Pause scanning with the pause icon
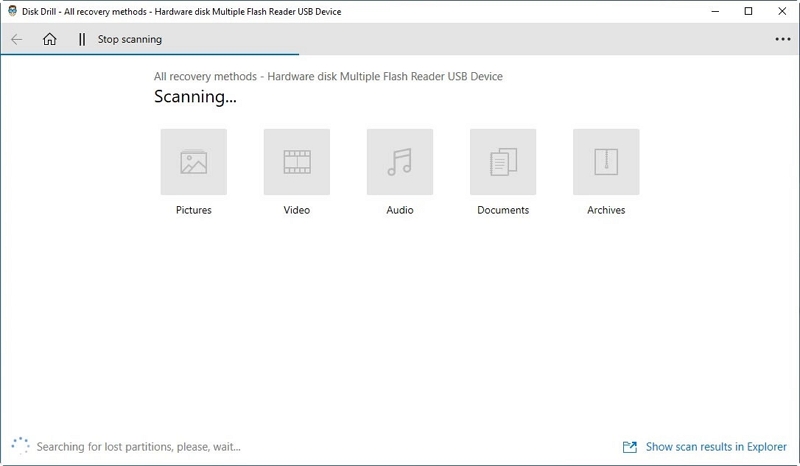The height and width of the screenshot is (466, 800). click(x=82, y=39)
